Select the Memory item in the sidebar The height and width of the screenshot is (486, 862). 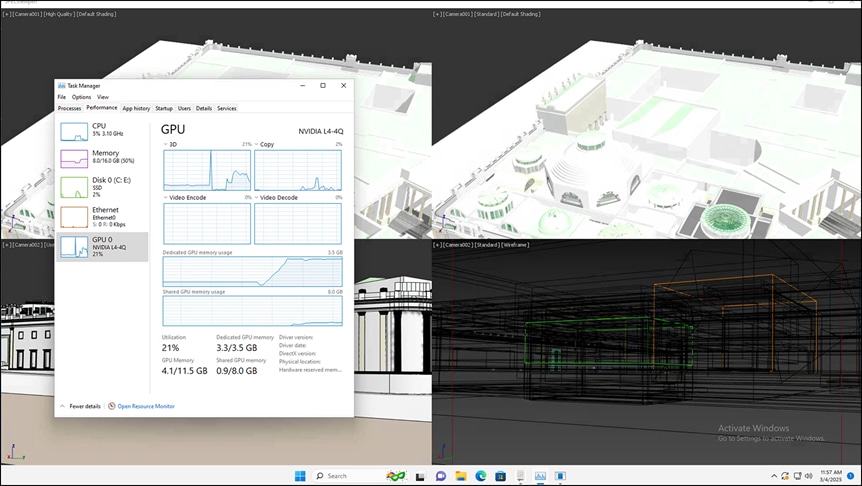[102, 159]
